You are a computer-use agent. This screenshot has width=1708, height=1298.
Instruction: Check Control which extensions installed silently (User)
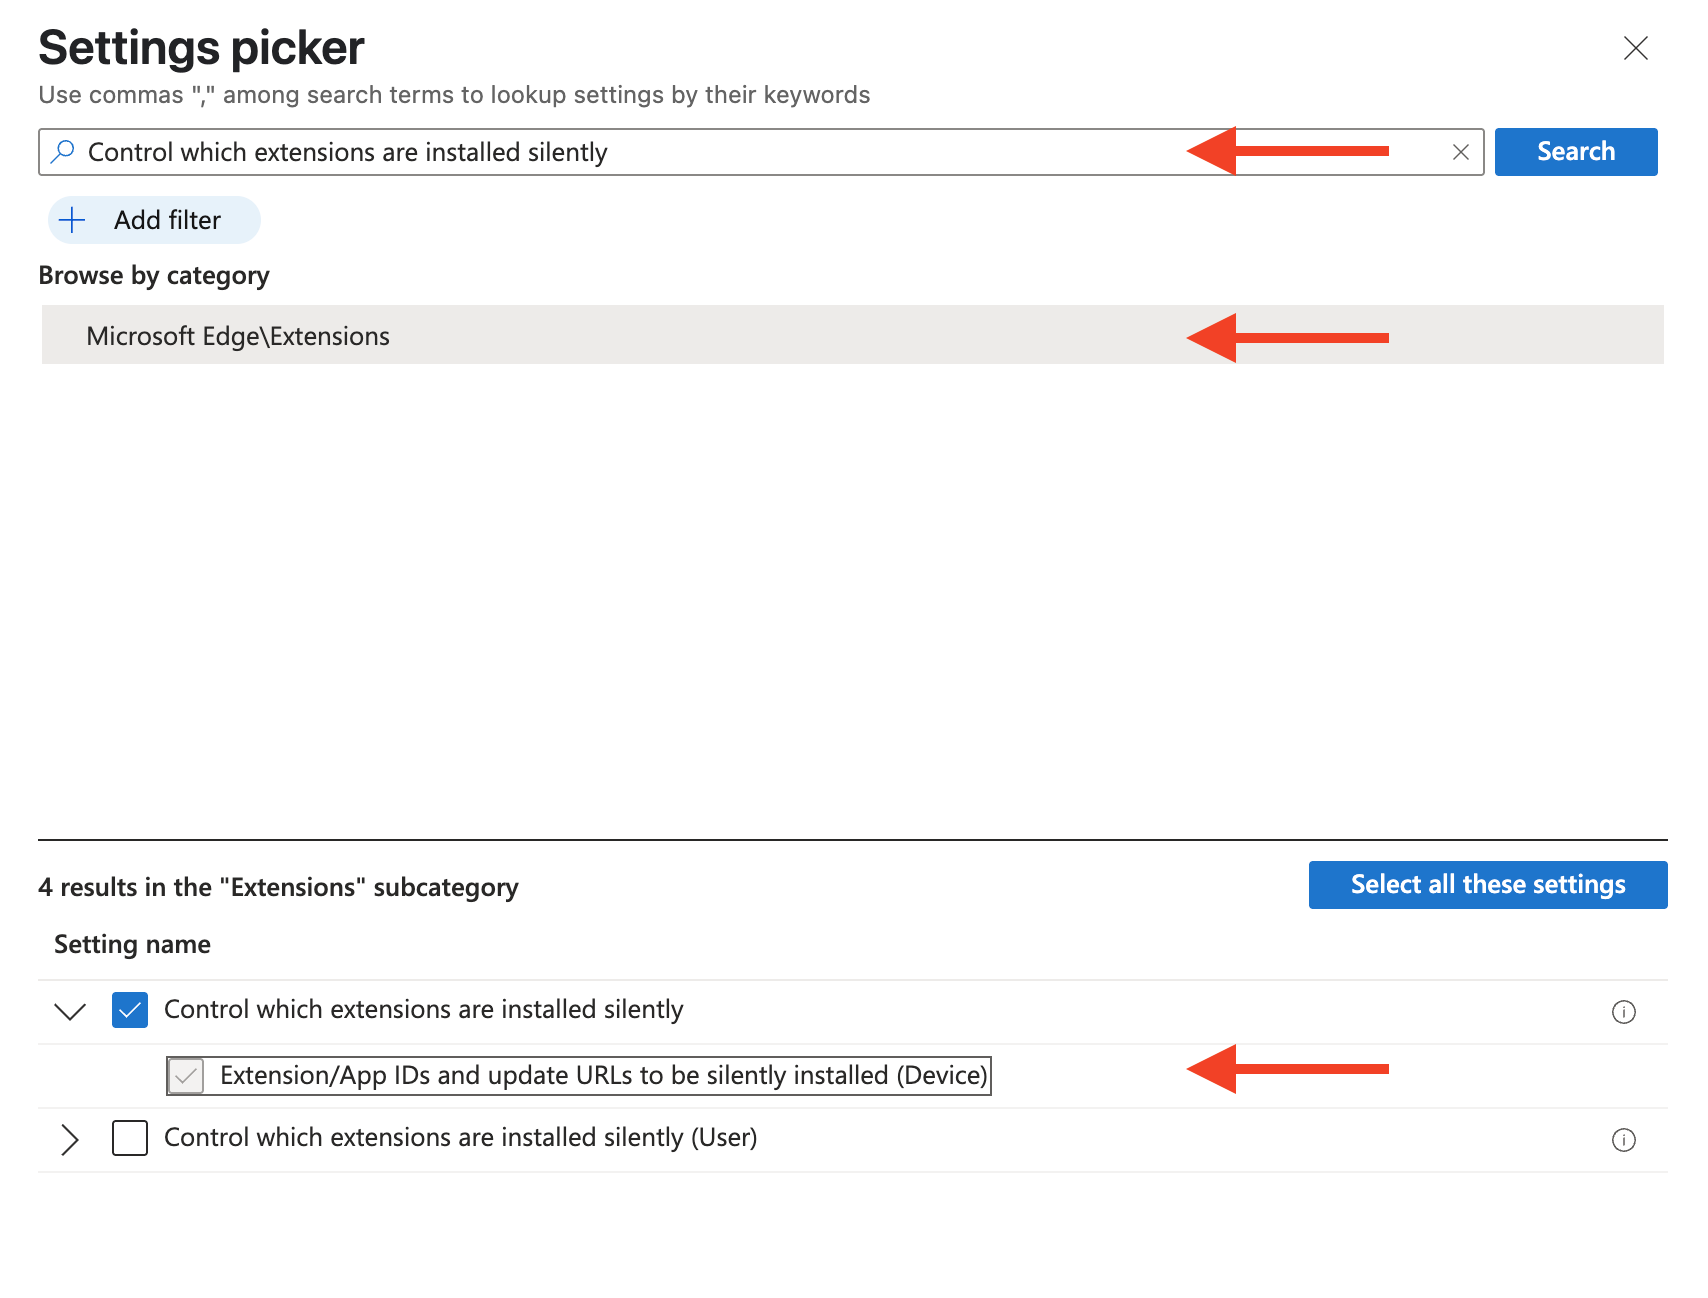[130, 1138]
